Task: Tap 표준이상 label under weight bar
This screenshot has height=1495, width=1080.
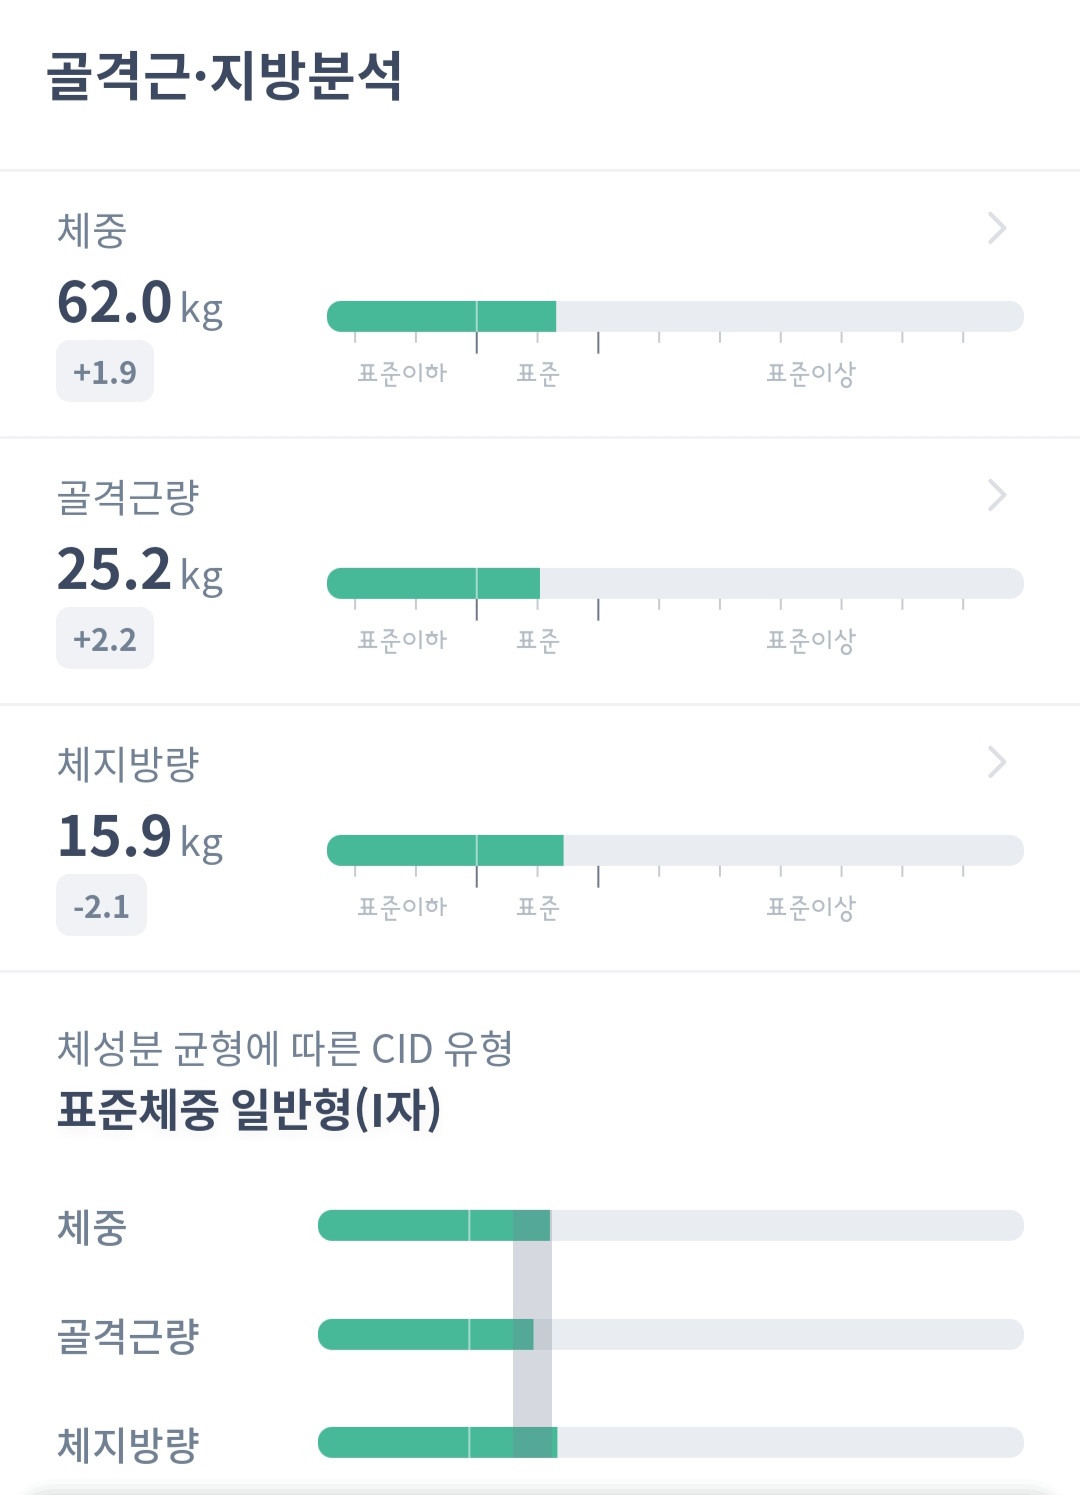Action: click(x=810, y=374)
